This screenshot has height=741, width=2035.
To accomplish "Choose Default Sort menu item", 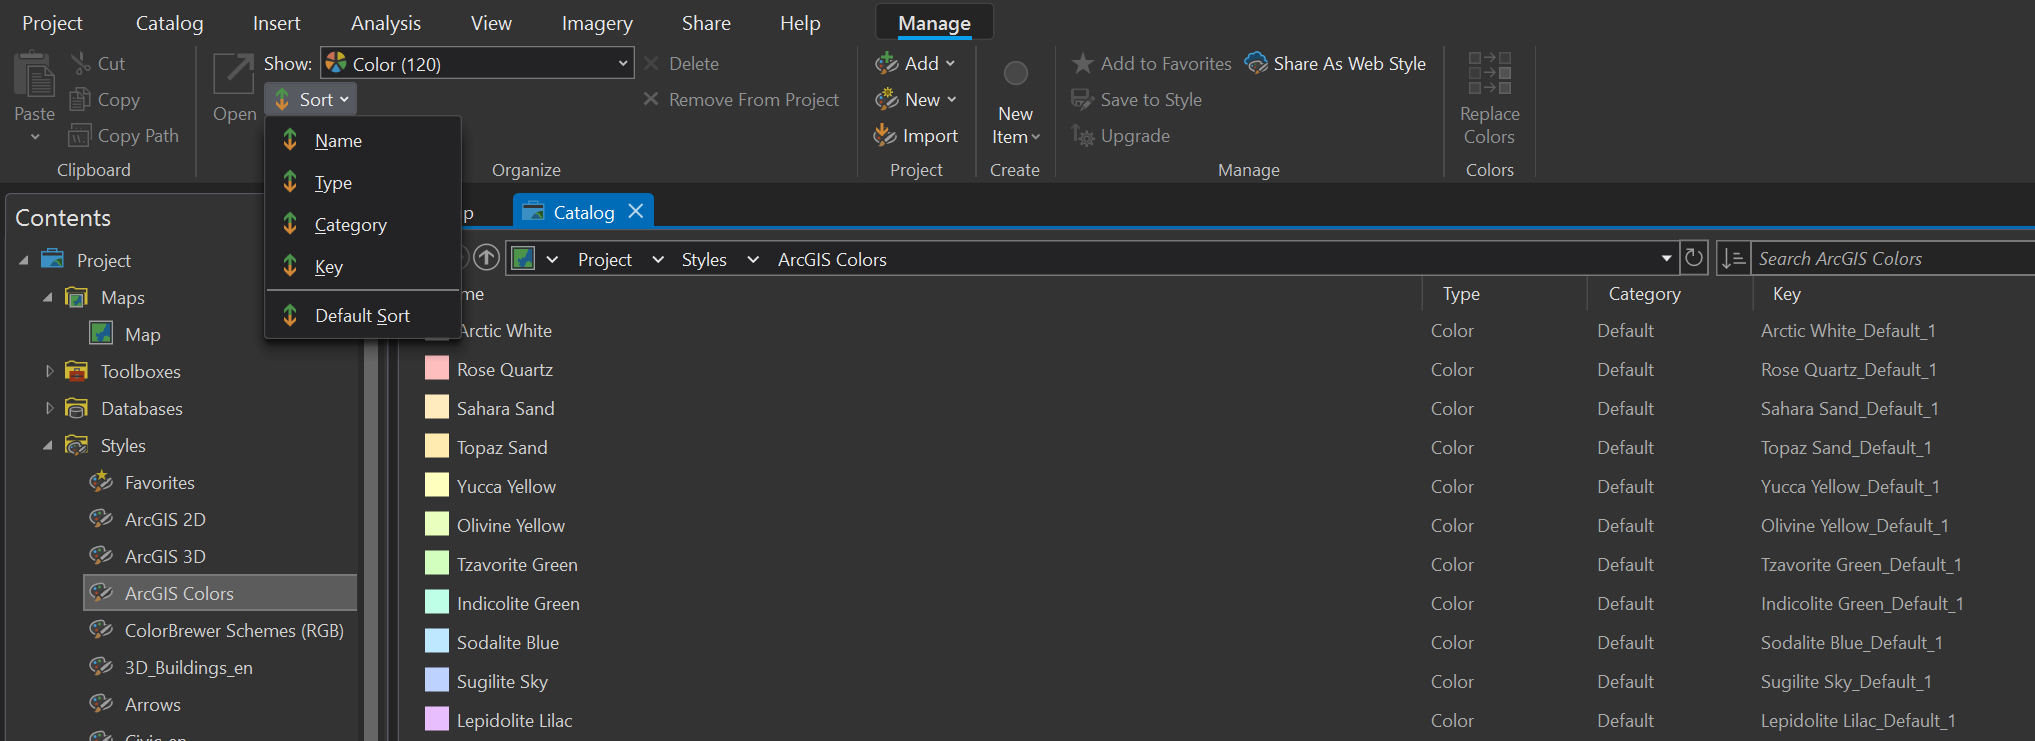I will (x=362, y=315).
